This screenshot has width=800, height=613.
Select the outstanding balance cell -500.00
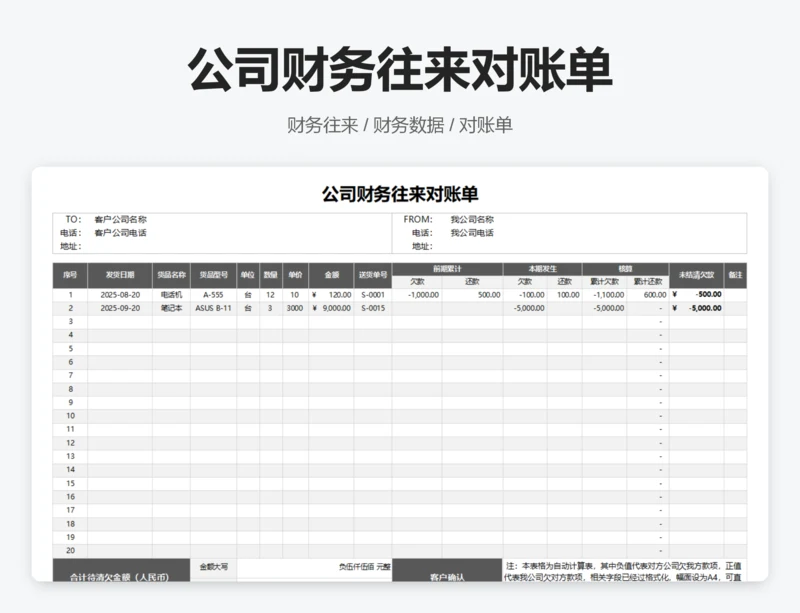(696, 295)
